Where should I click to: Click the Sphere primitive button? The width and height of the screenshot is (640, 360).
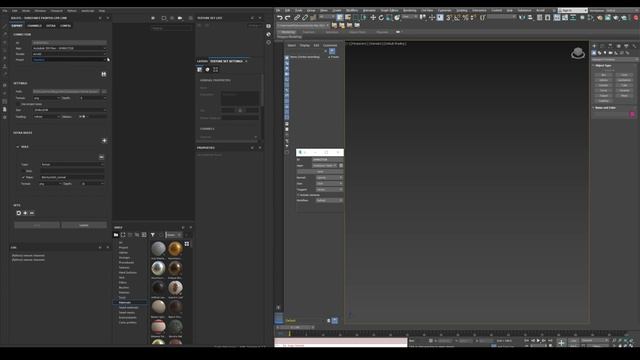click(x=604, y=80)
